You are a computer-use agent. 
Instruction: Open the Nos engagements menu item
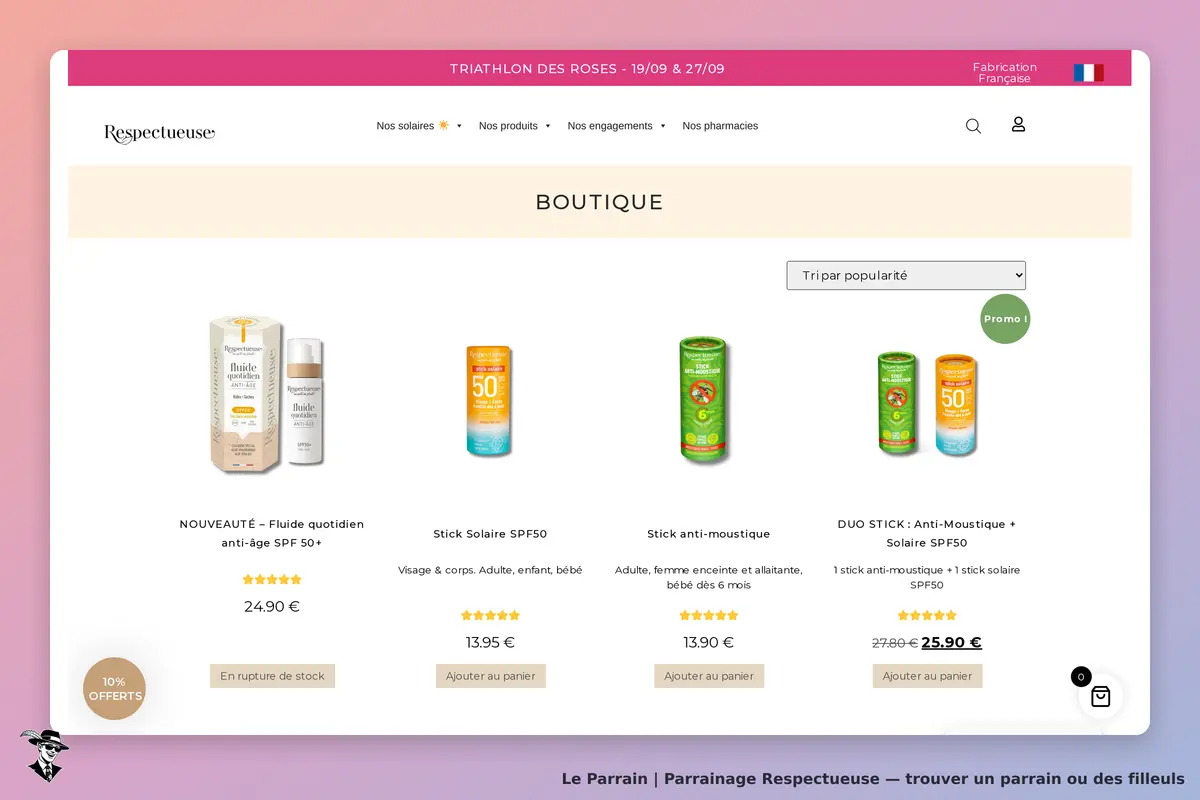click(610, 126)
